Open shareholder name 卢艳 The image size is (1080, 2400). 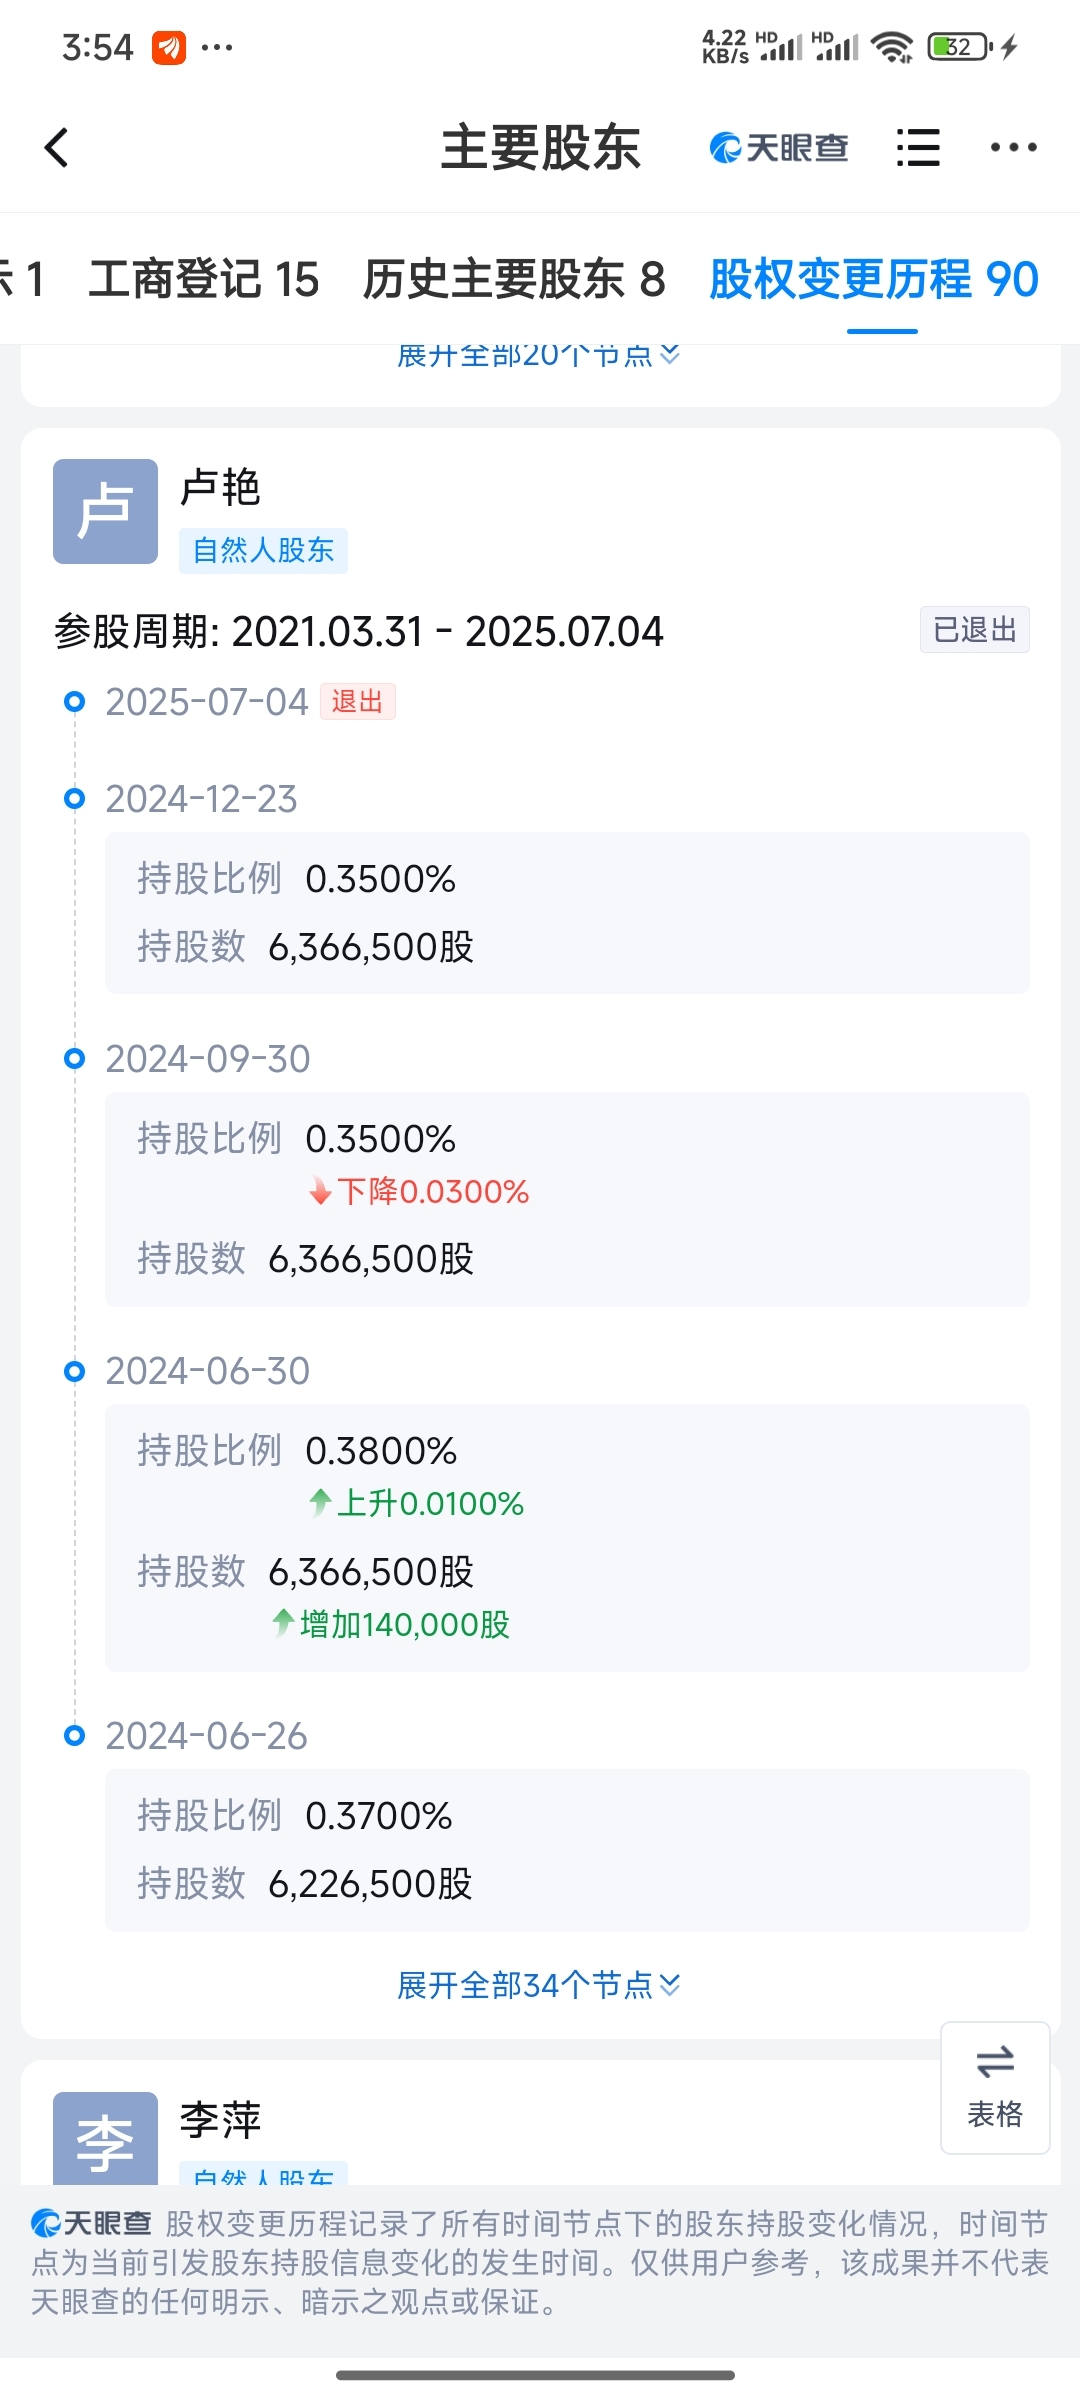pyautogui.click(x=220, y=488)
